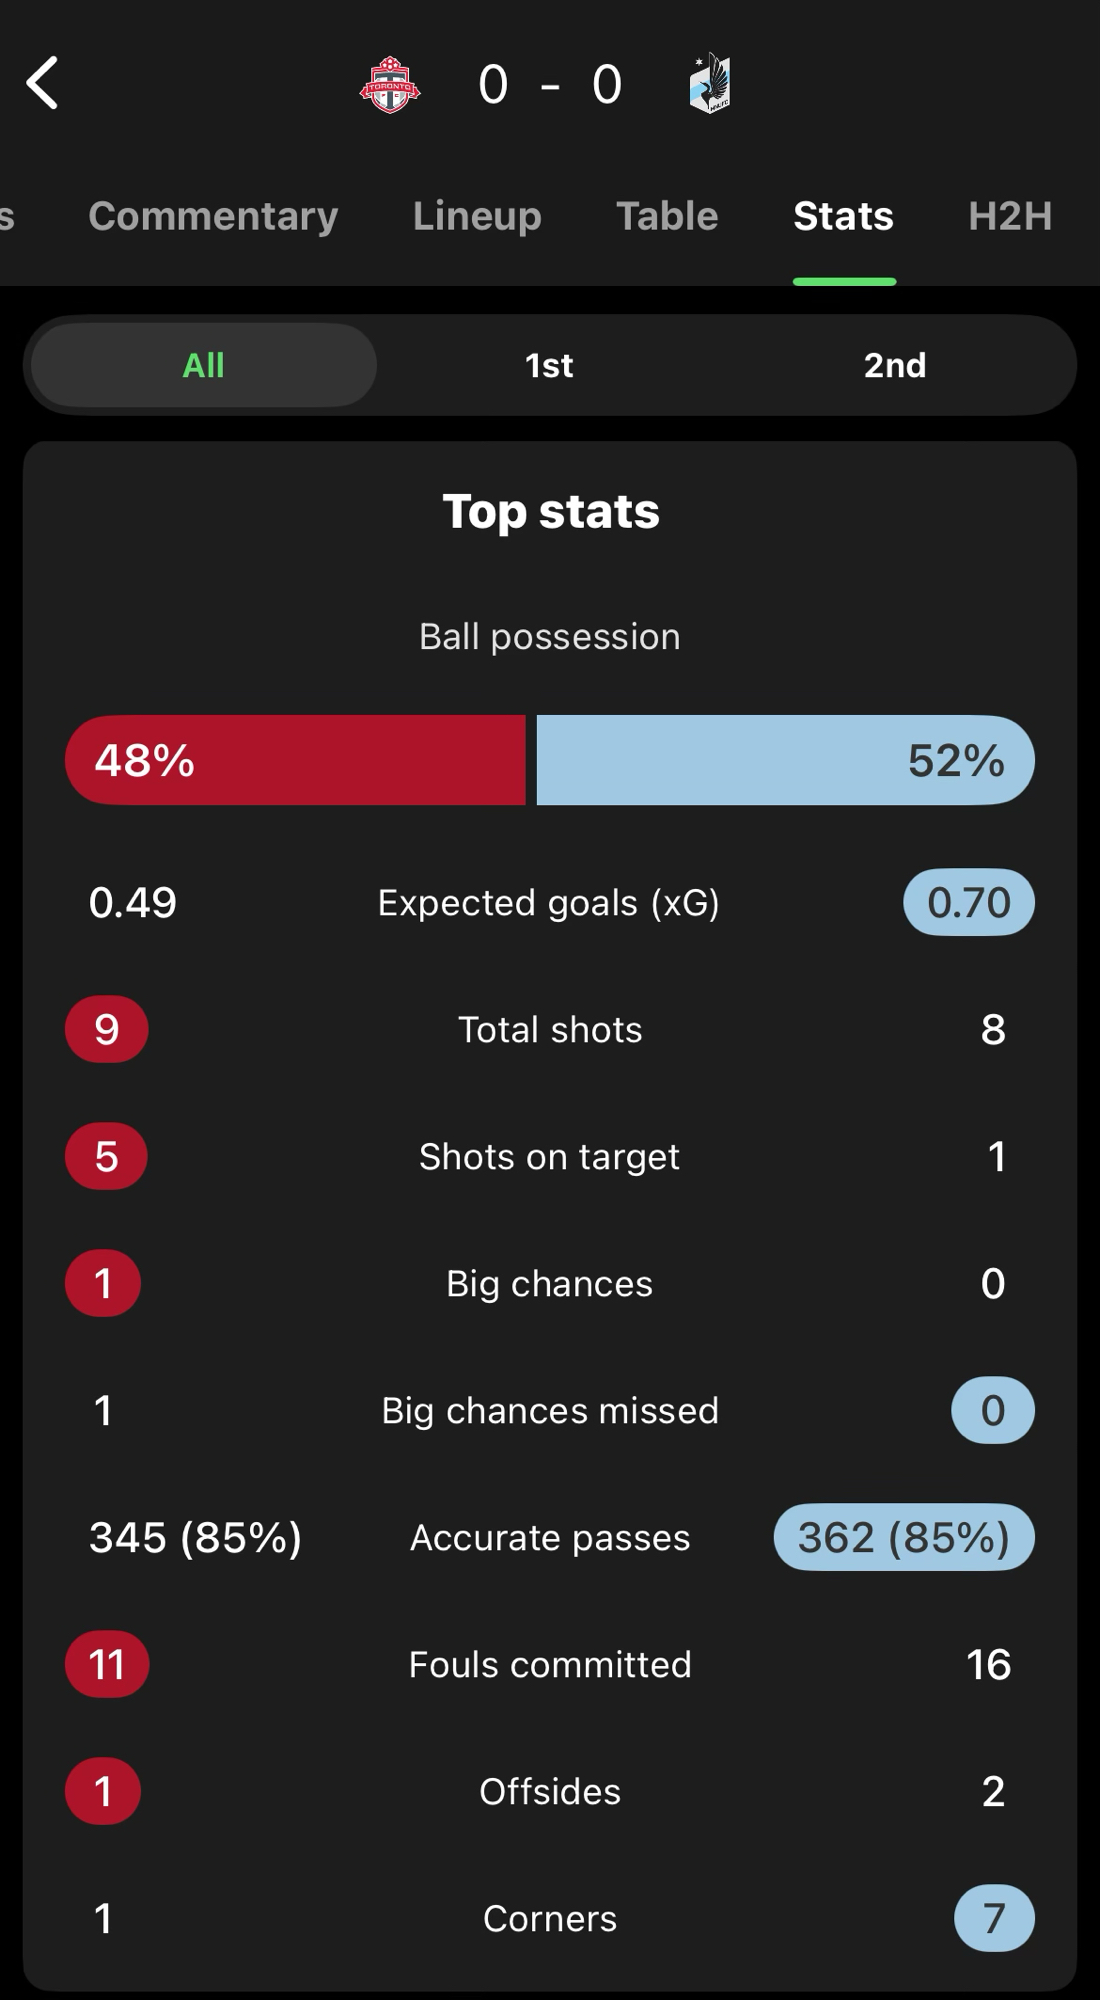Go to the H2H tab

(x=1010, y=216)
